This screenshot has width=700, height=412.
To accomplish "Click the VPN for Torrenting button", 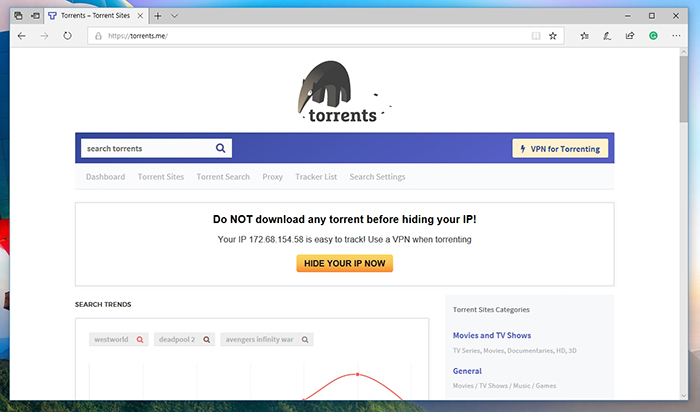I will pyautogui.click(x=560, y=149).
